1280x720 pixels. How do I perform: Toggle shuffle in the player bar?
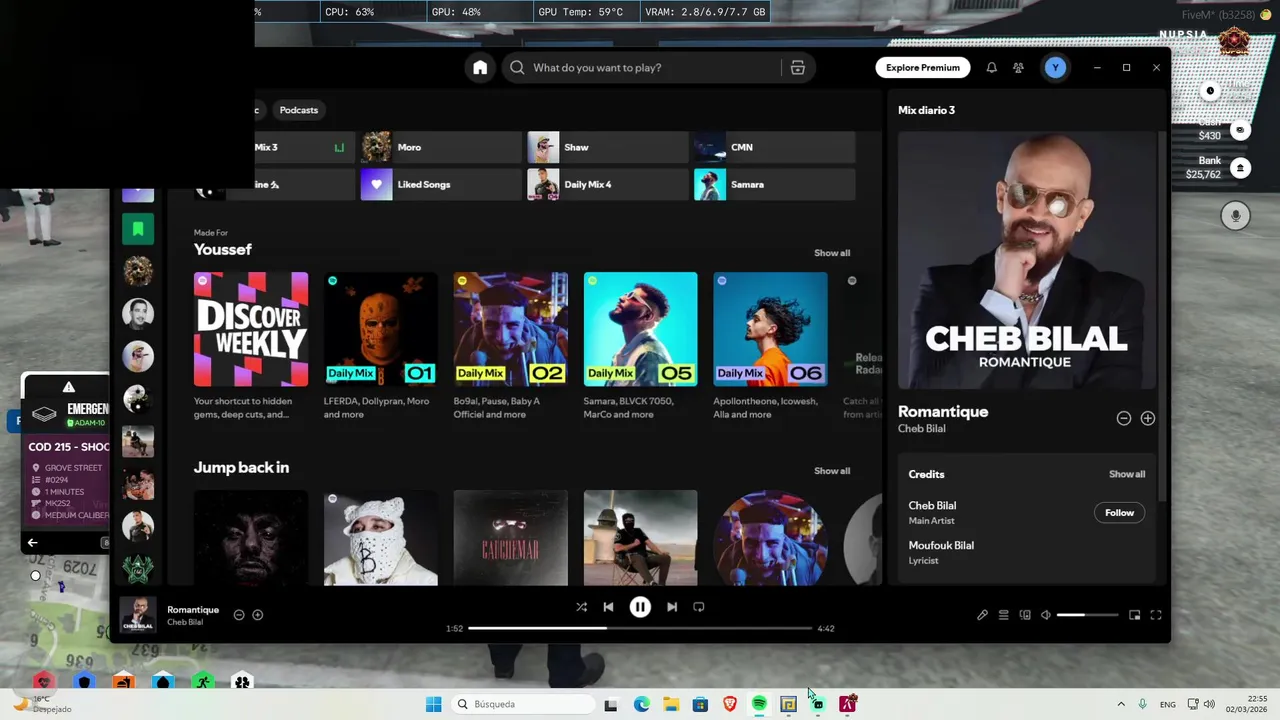(581, 607)
